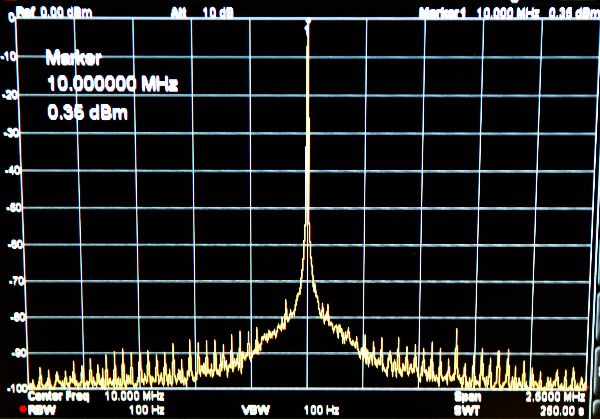This screenshot has width=600, height=419.
Task: Click the '-70' amplitude axis label
Action: [16, 282]
